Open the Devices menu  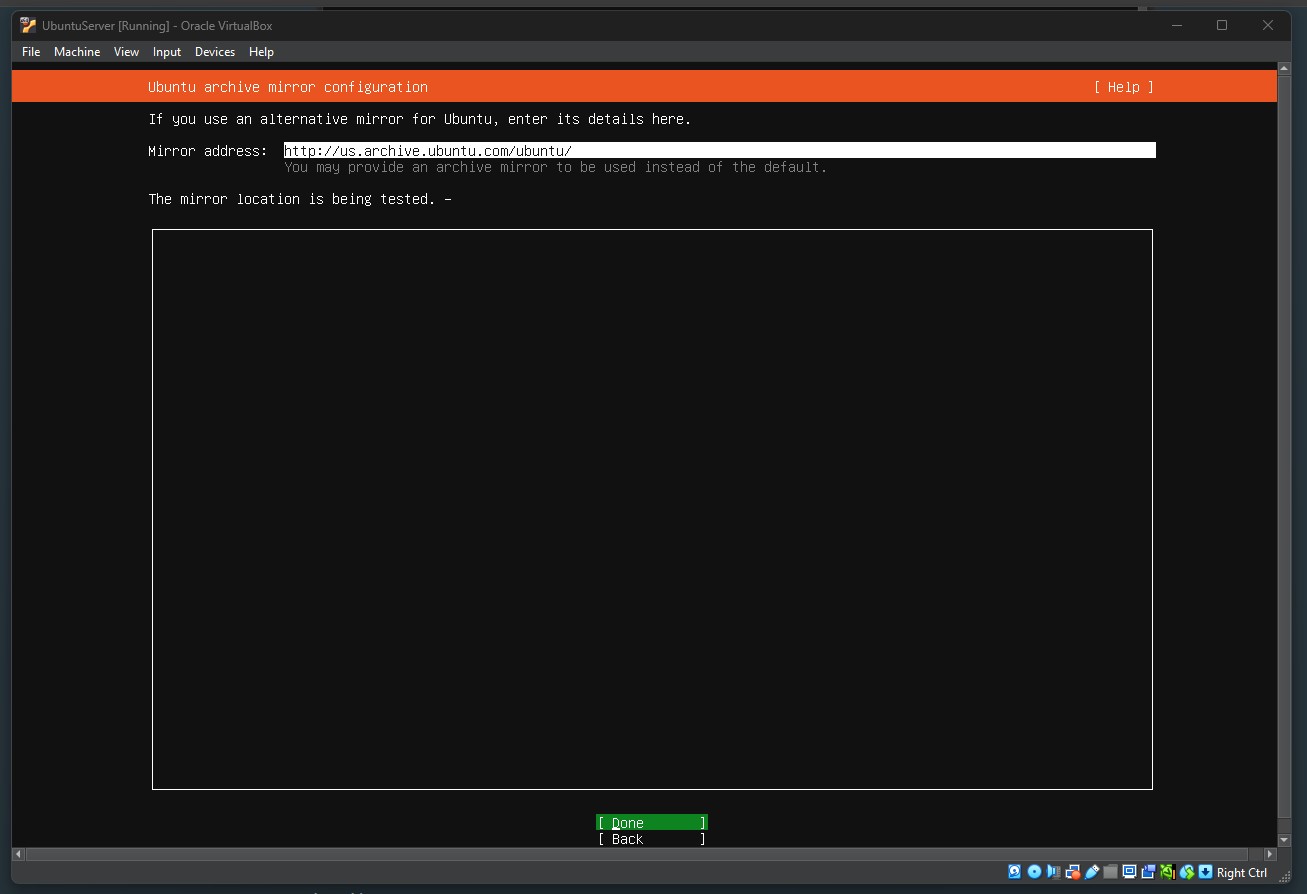(x=214, y=52)
